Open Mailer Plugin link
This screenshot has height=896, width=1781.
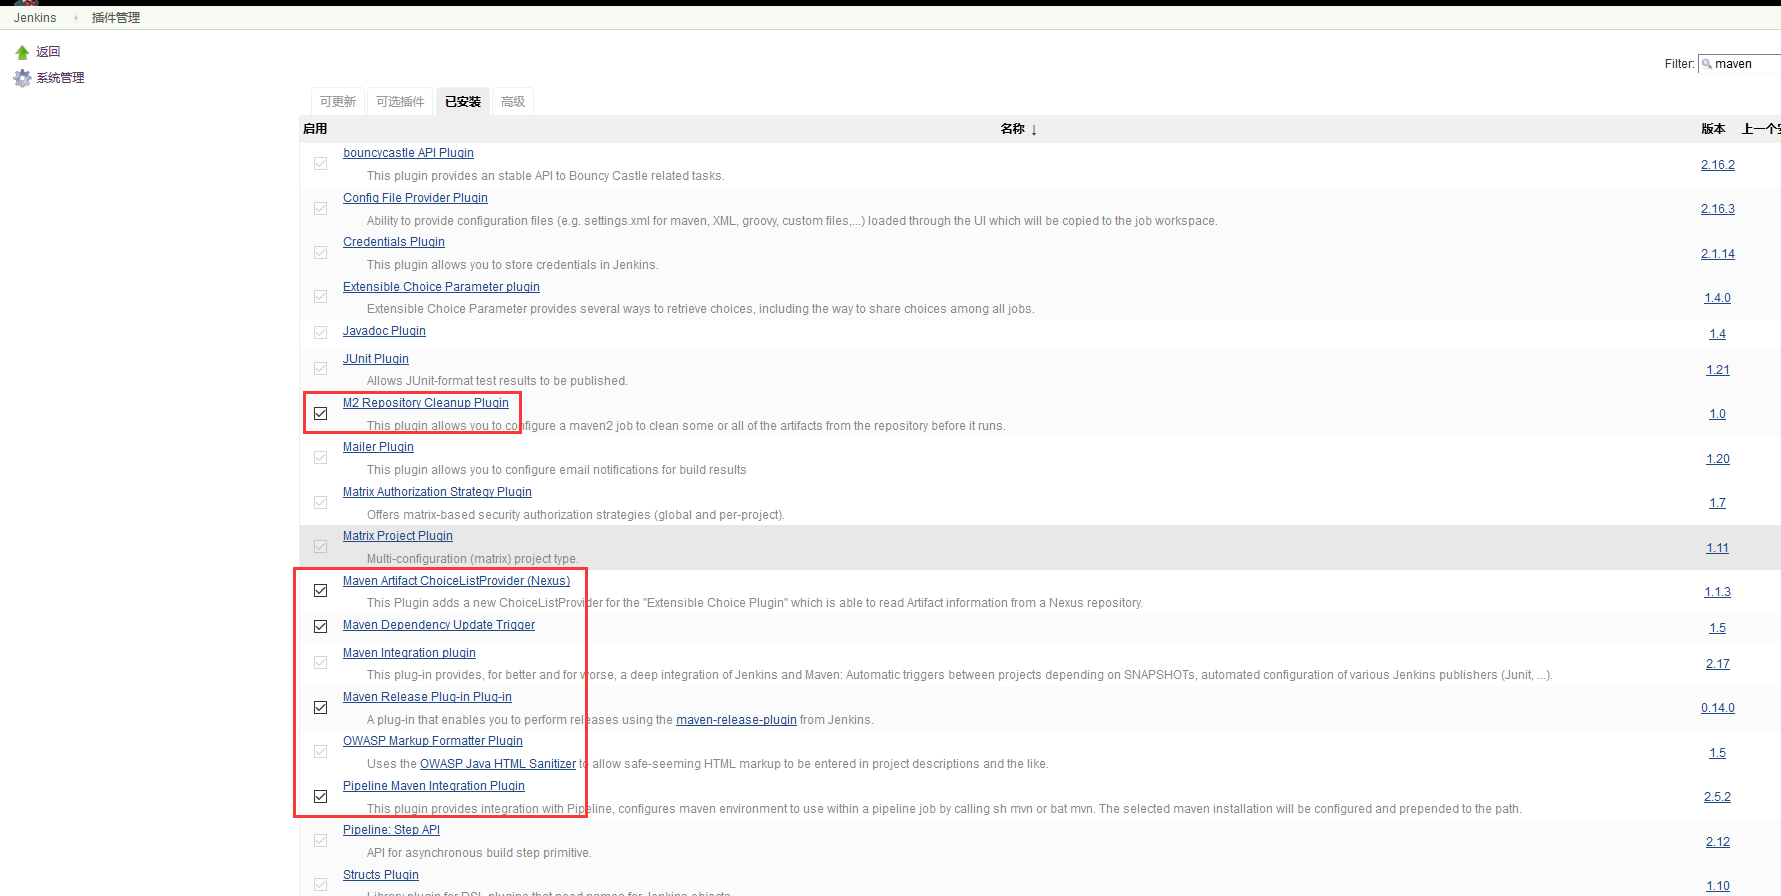[378, 447]
